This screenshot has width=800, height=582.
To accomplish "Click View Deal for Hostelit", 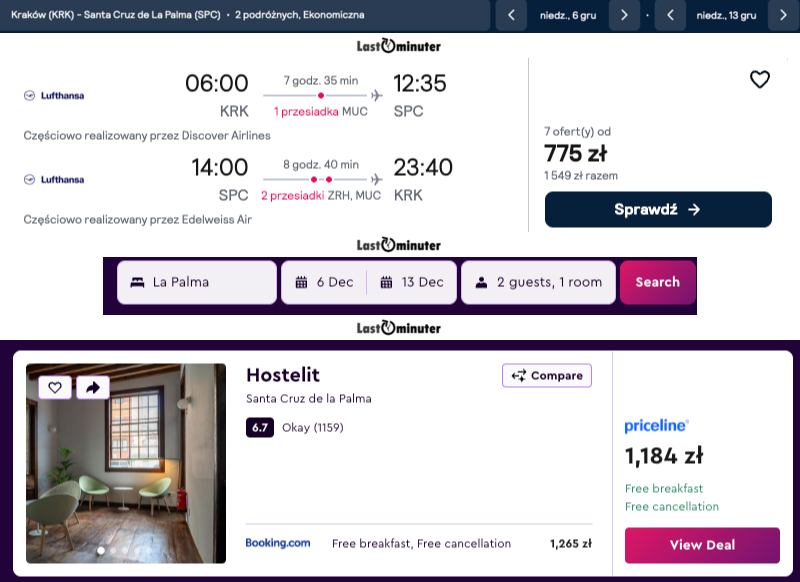I will (702, 545).
